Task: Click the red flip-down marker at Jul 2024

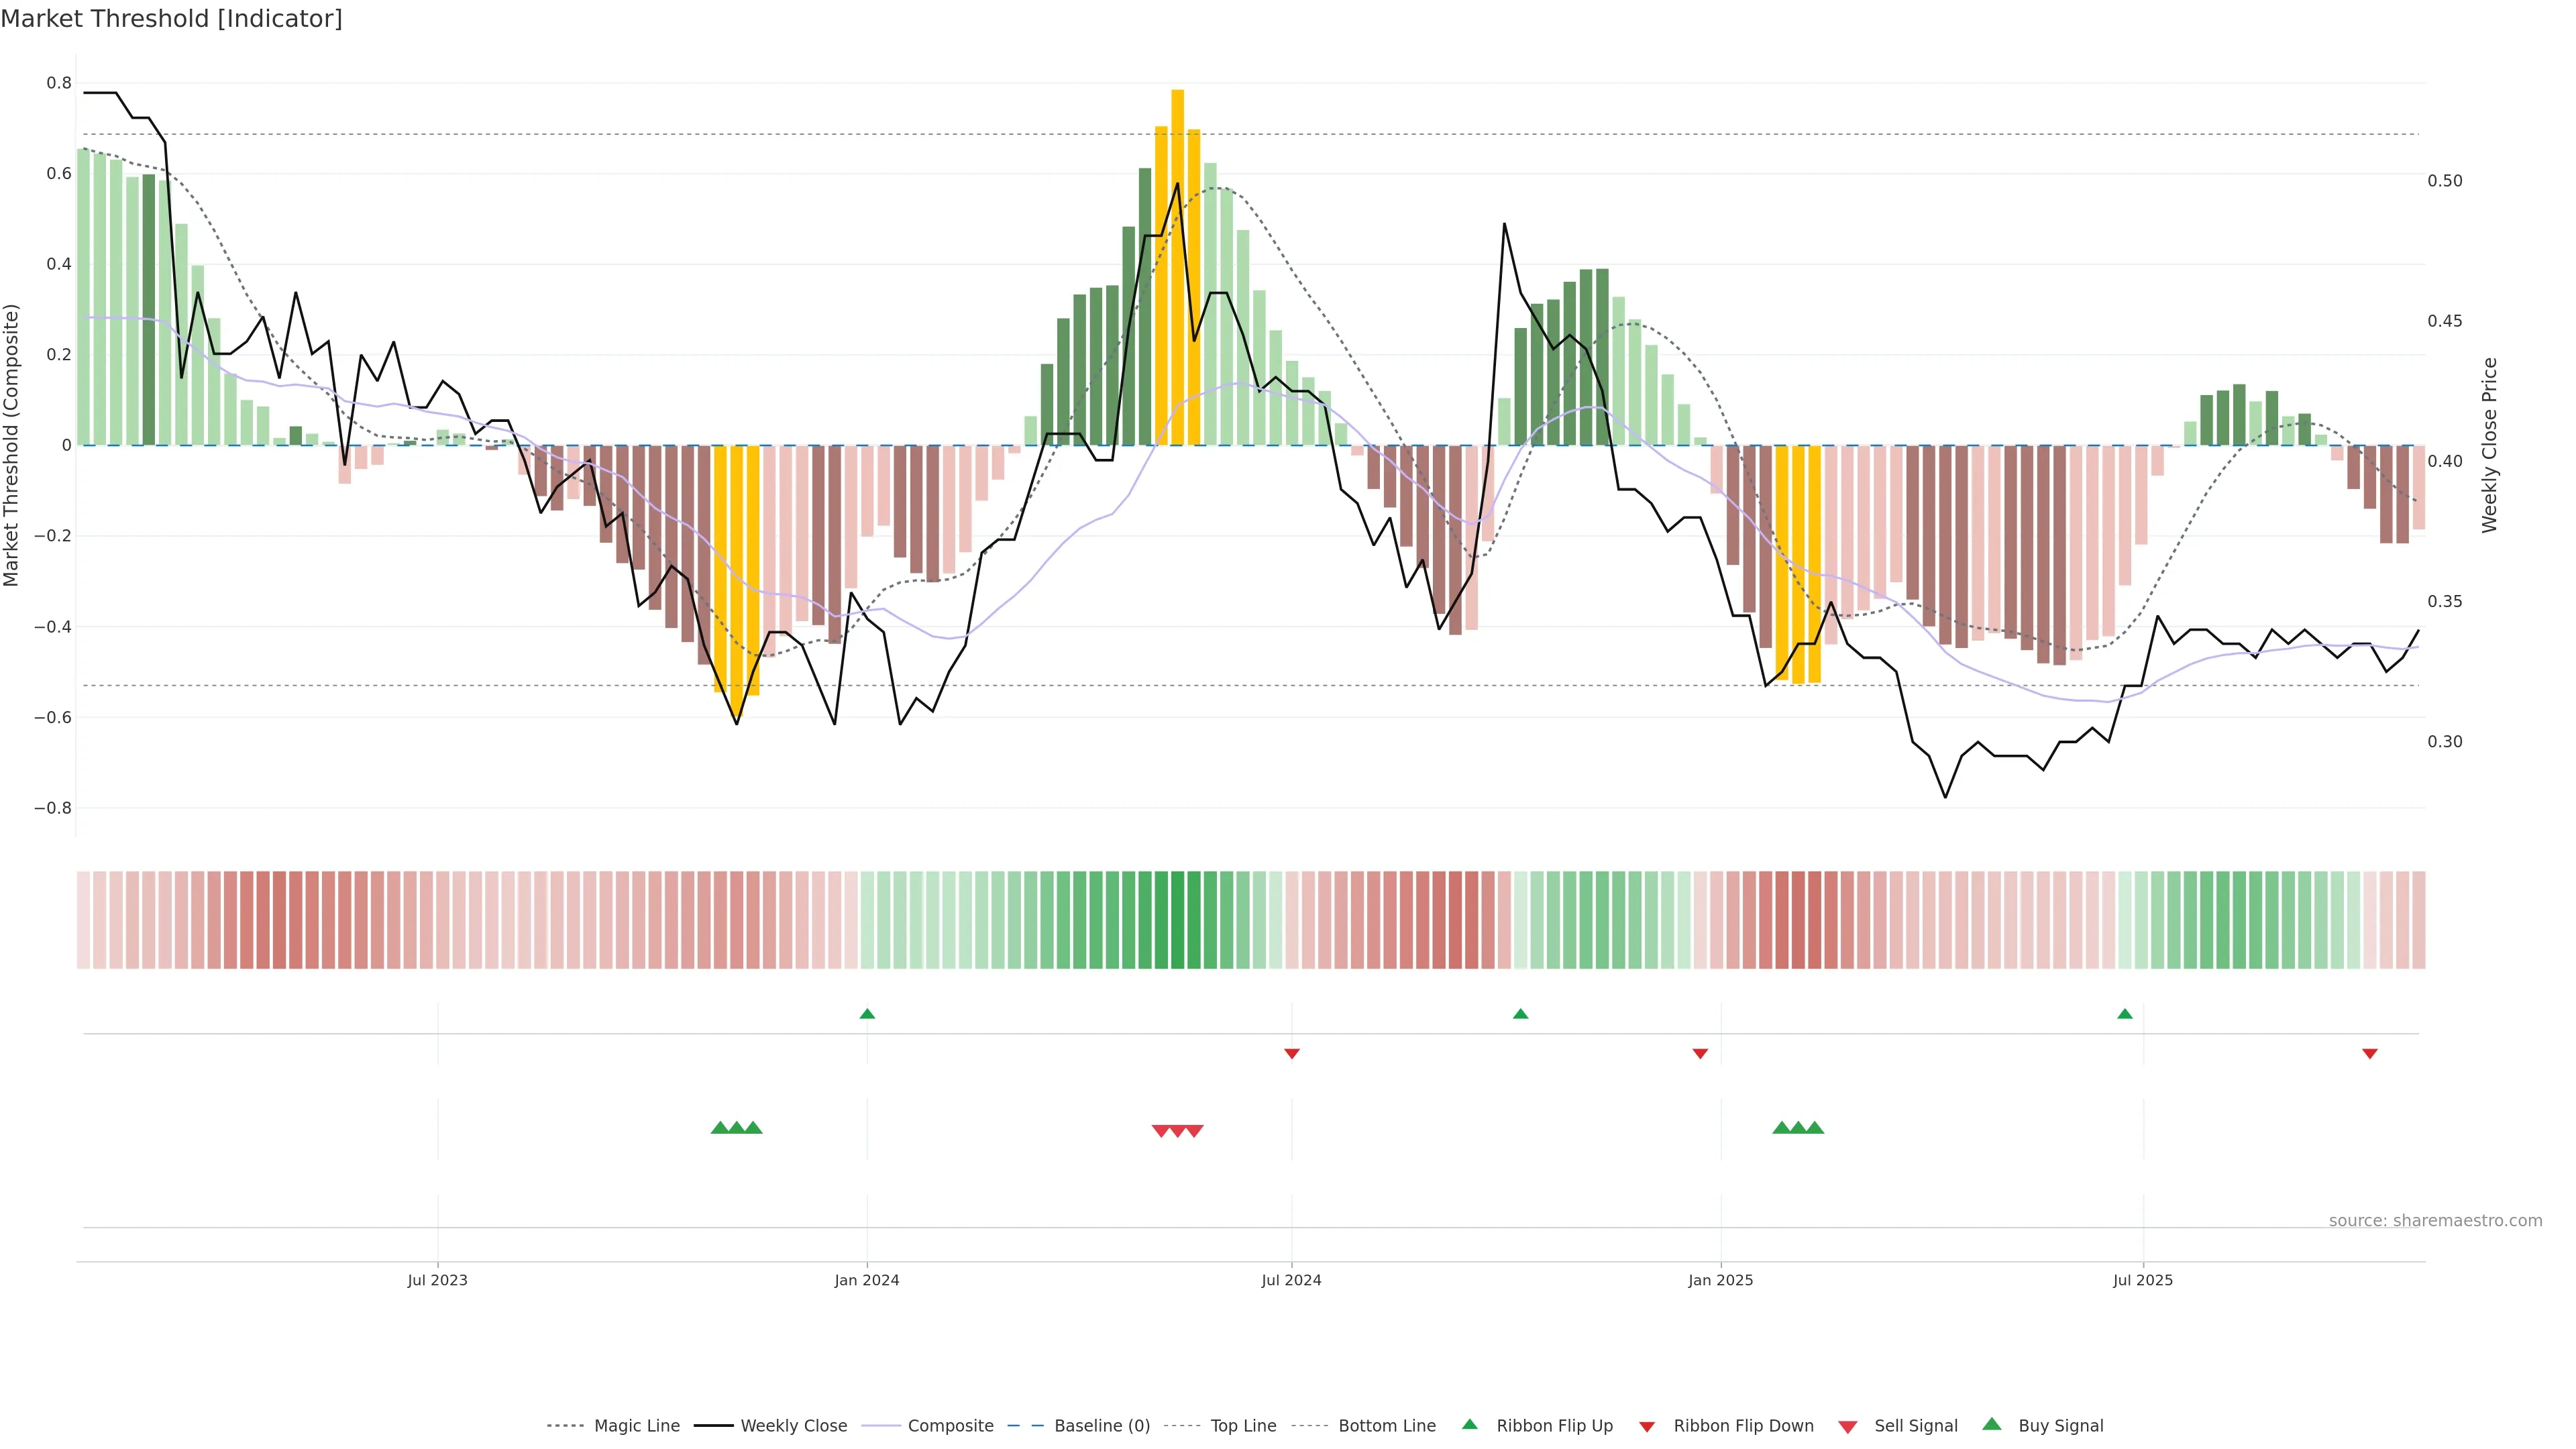Action: pos(1291,1053)
